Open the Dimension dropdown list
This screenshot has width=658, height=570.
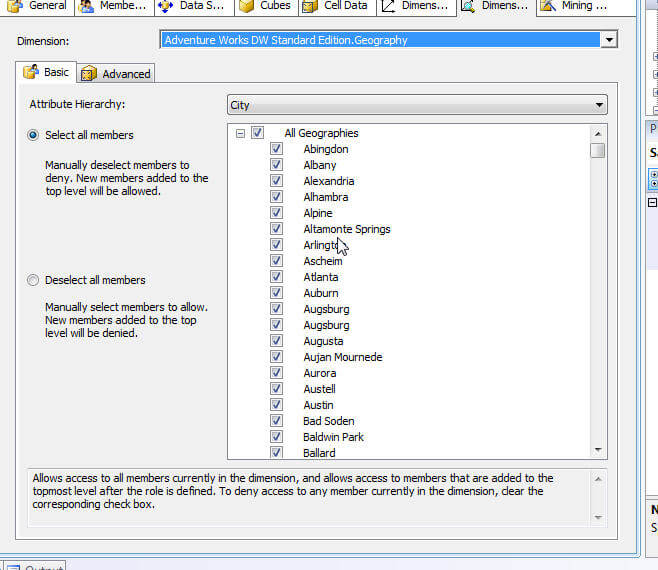click(609, 40)
